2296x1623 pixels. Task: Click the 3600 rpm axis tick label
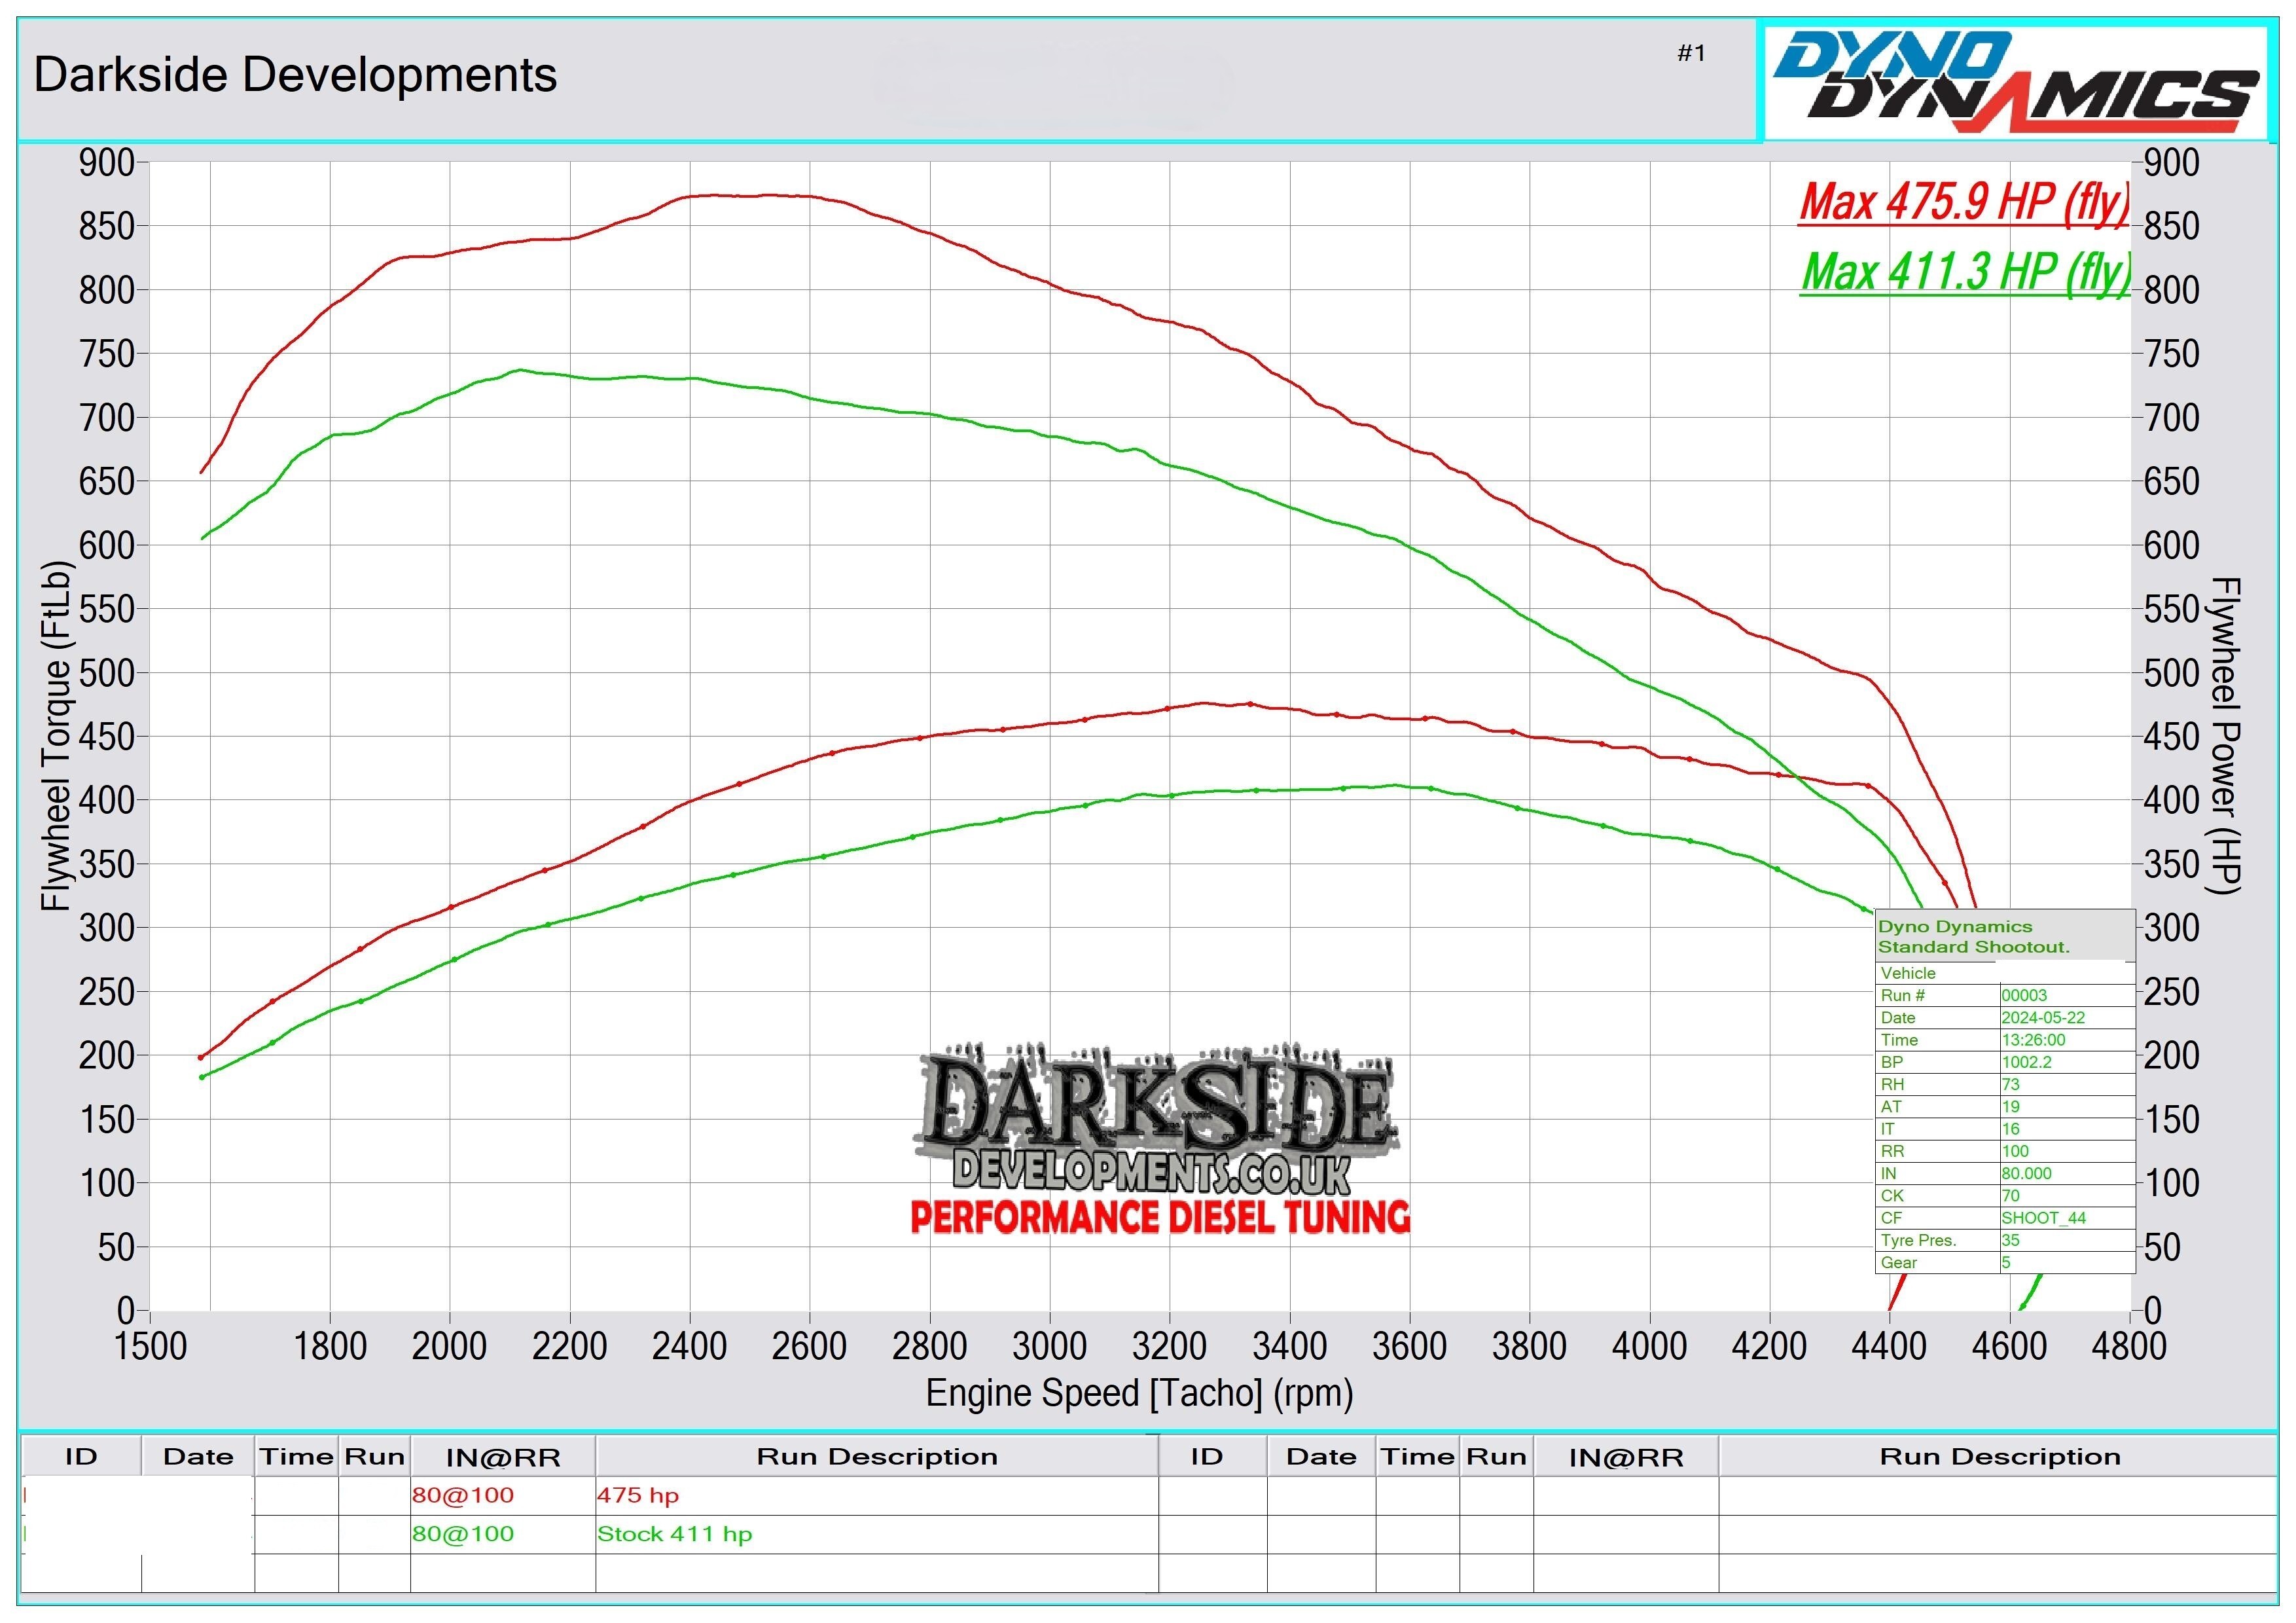[1409, 1346]
